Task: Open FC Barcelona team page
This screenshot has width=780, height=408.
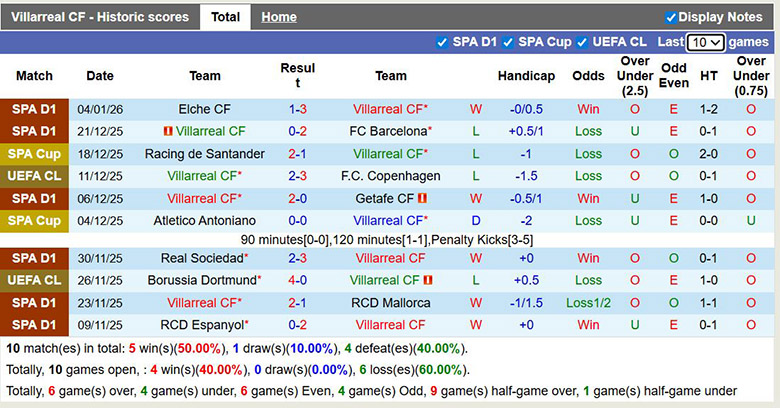Action: [388, 131]
